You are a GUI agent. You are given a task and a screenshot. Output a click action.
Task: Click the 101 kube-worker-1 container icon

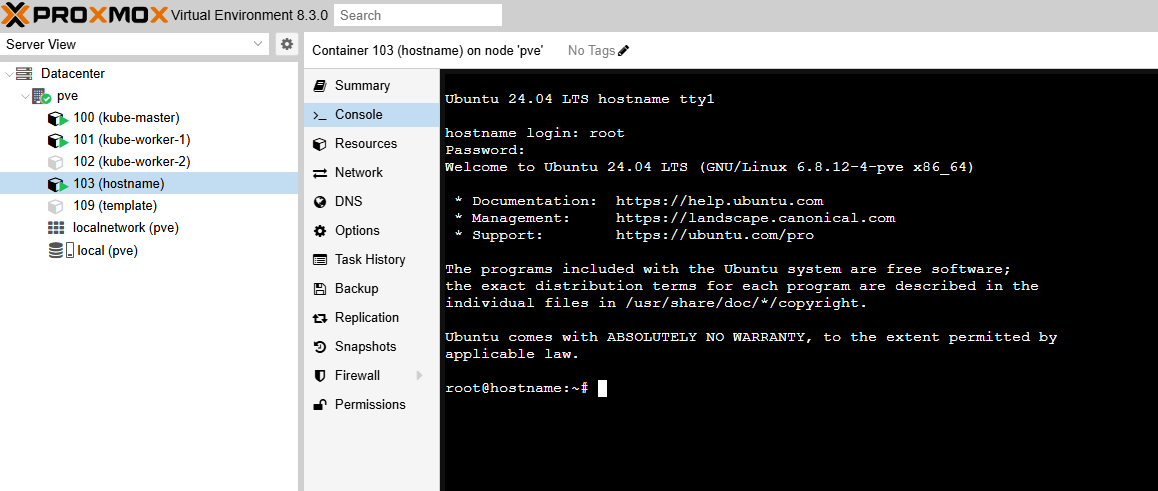[x=58, y=140]
